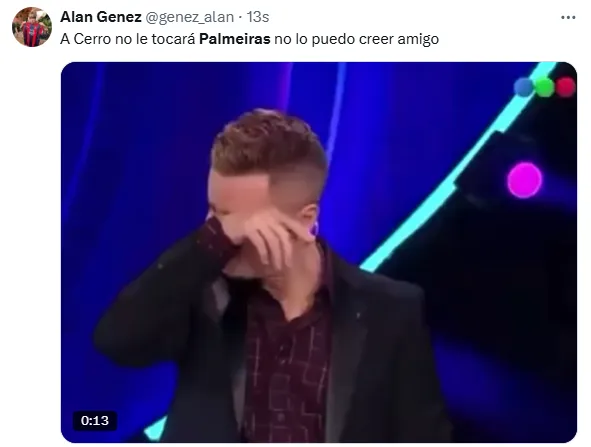Click the man's reddish-brown hair in video
The image size is (591, 447).
[x=268, y=145]
